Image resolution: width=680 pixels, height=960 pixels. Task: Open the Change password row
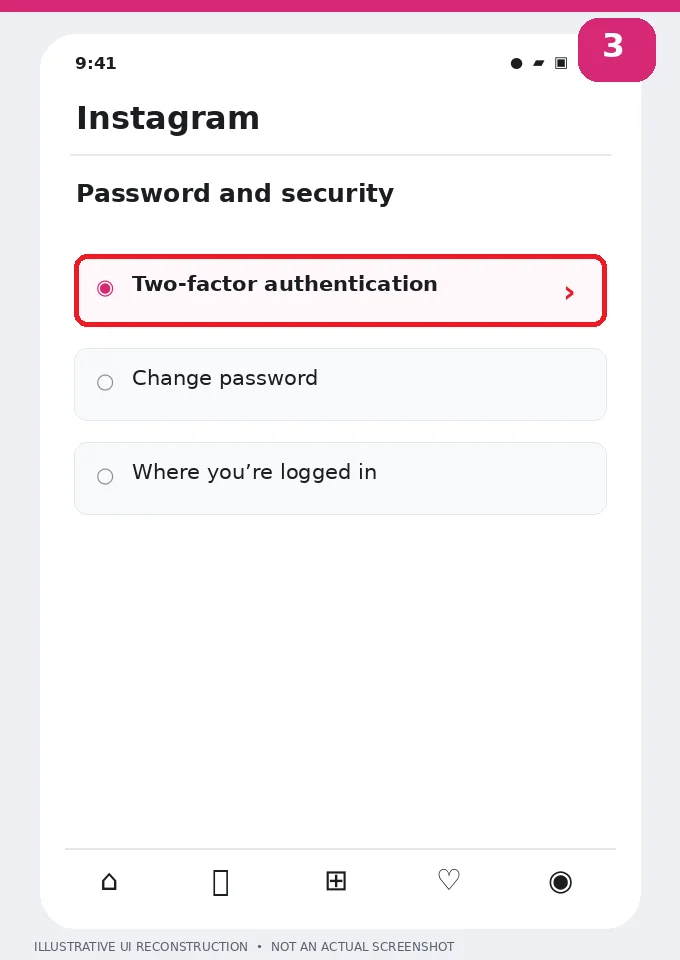pos(340,384)
